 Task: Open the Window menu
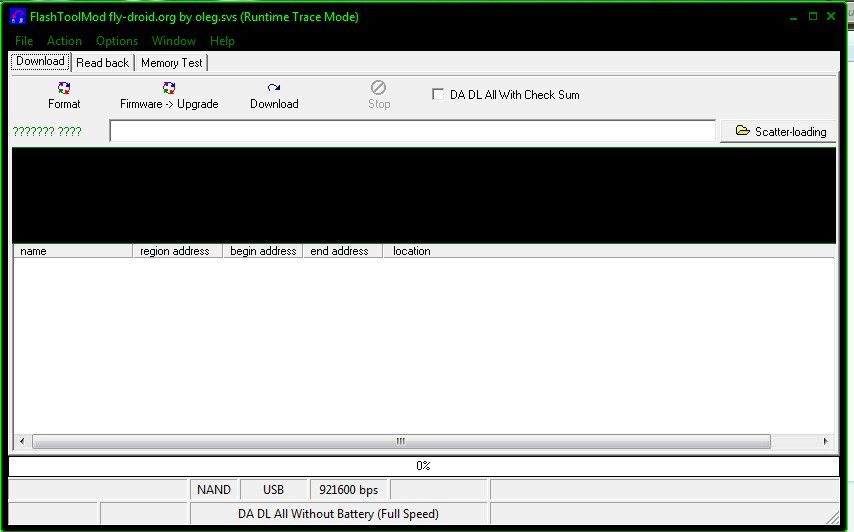pyautogui.click(x=174, y=41)
